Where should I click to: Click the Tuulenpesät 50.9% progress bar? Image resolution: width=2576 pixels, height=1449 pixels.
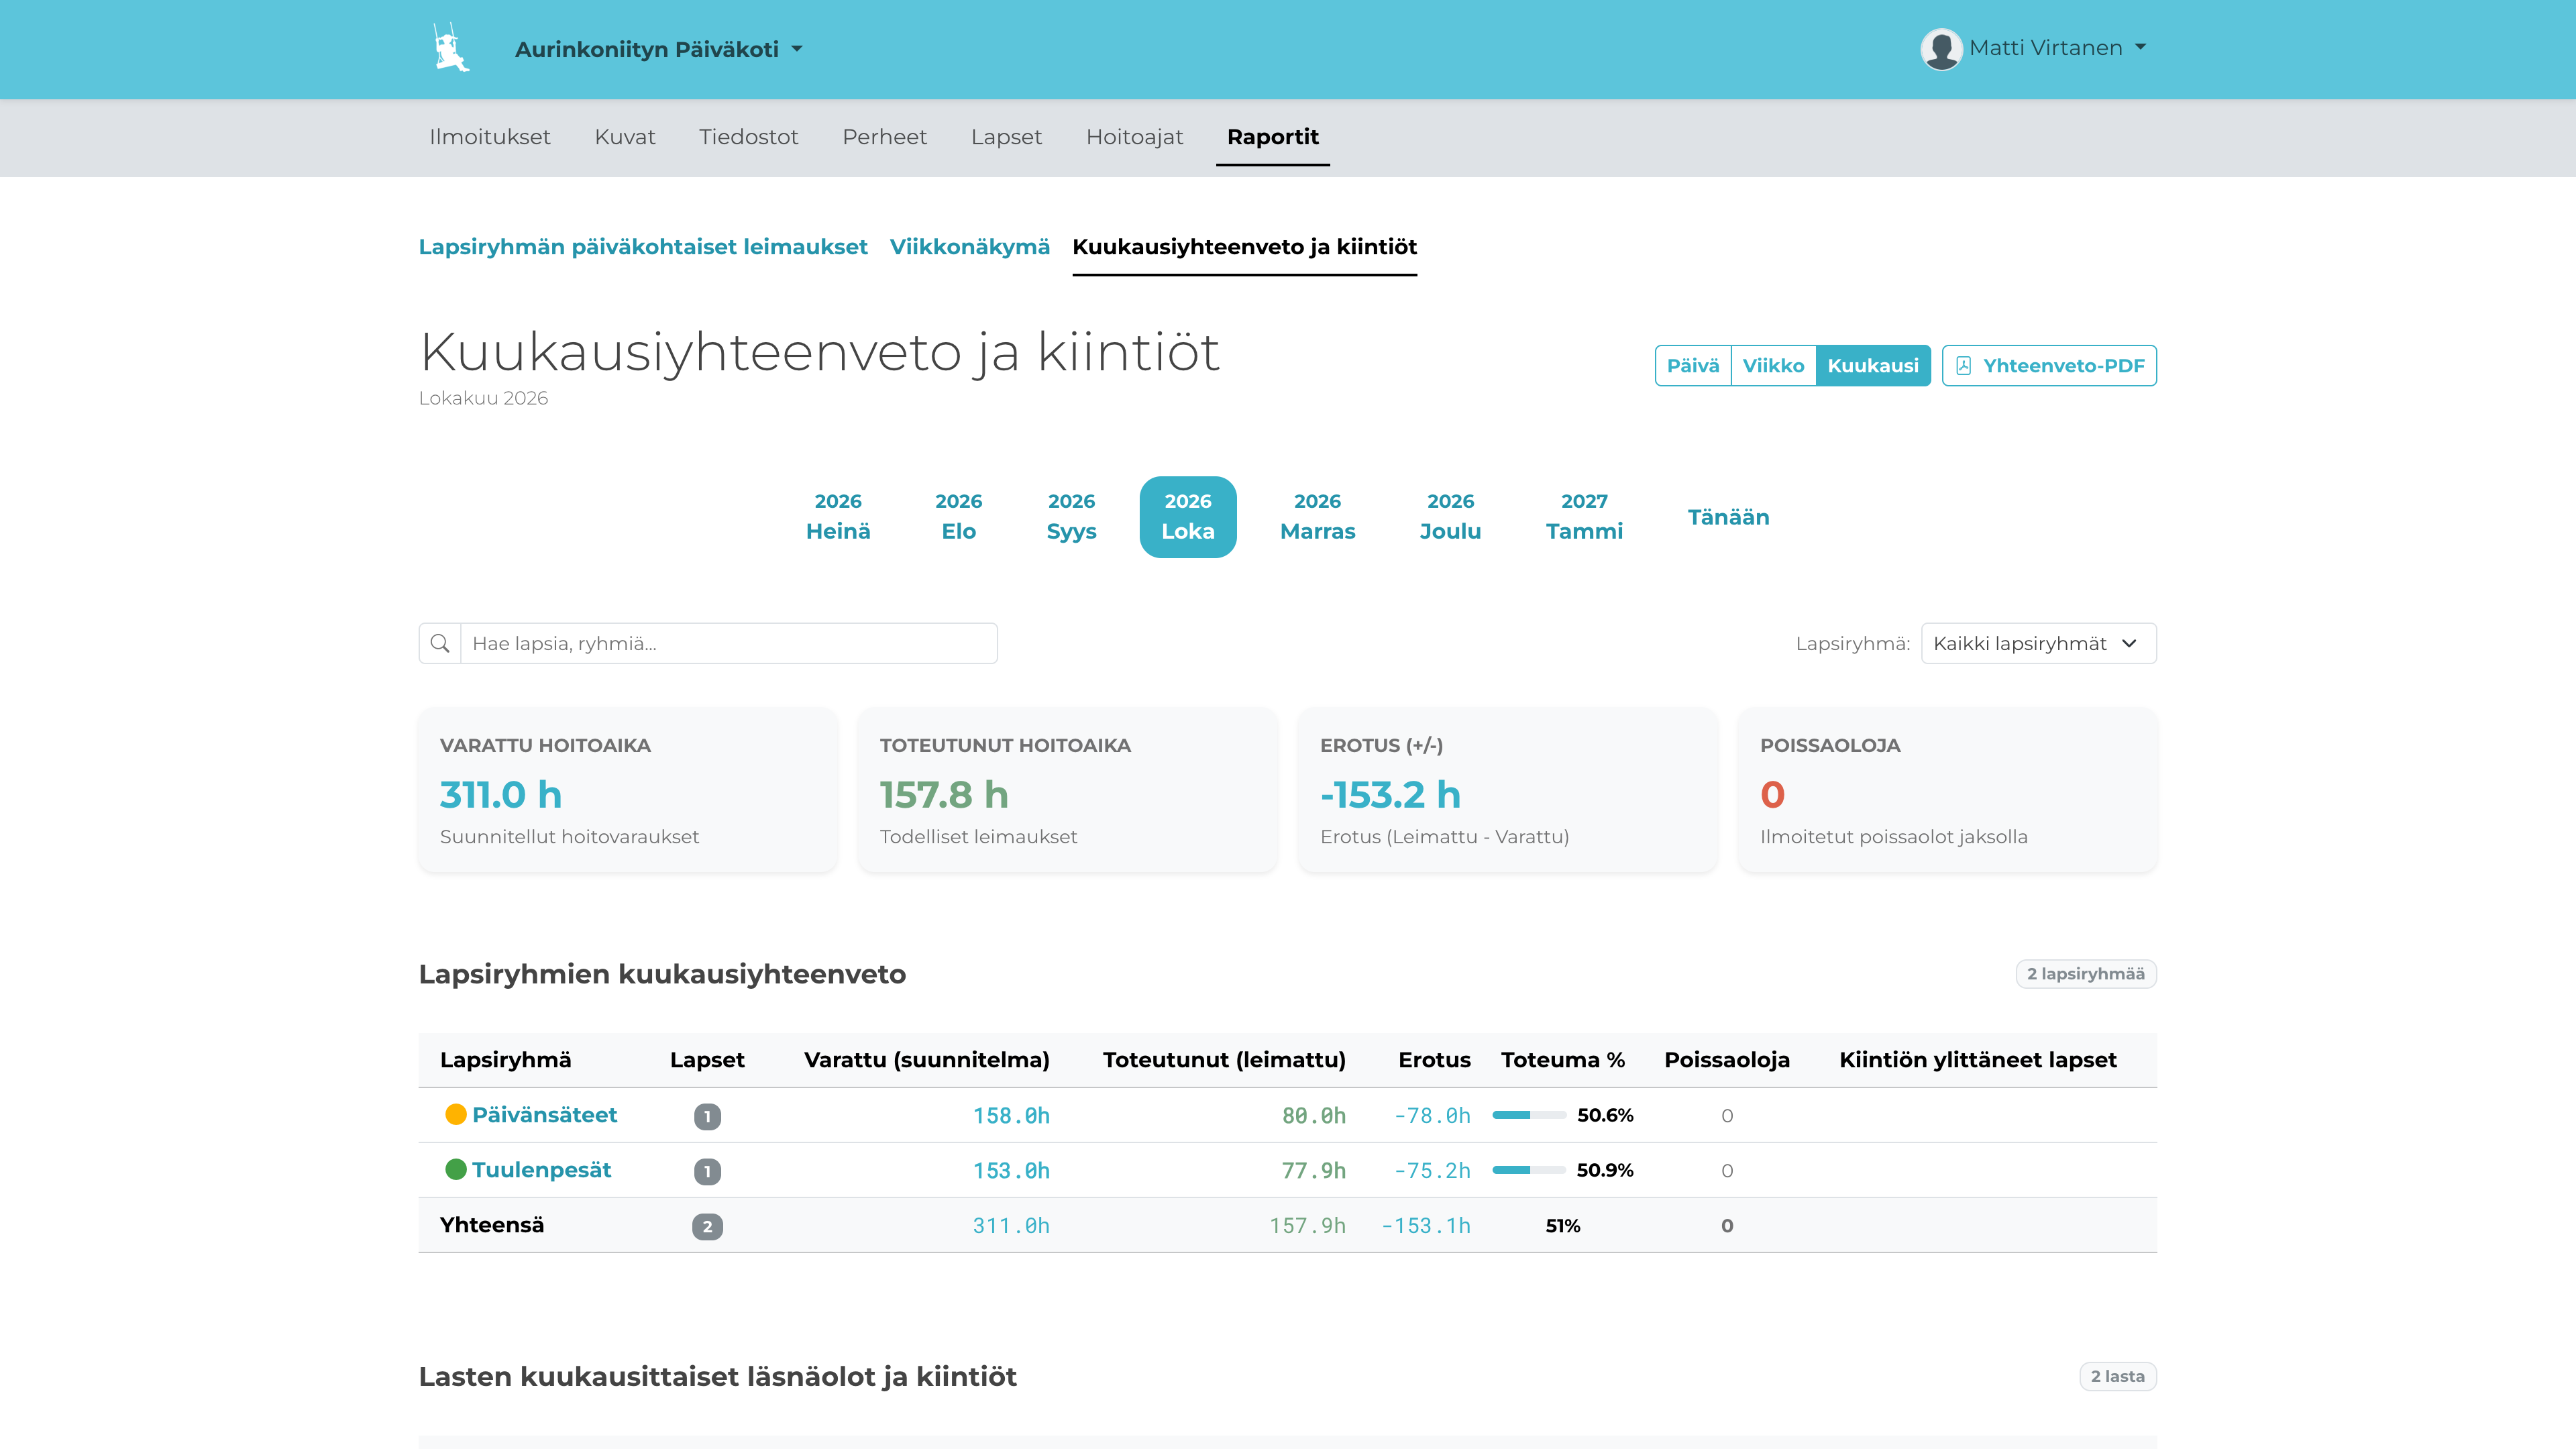coord(1528,1170)
